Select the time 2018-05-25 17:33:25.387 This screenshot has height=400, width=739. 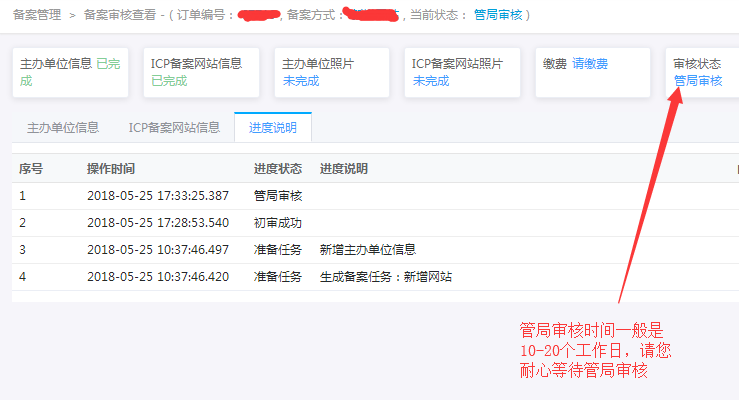coord(158,196)
